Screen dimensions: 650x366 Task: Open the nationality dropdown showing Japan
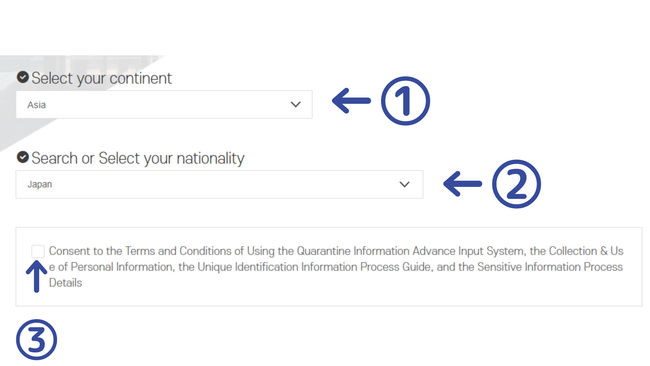(219, 184)
